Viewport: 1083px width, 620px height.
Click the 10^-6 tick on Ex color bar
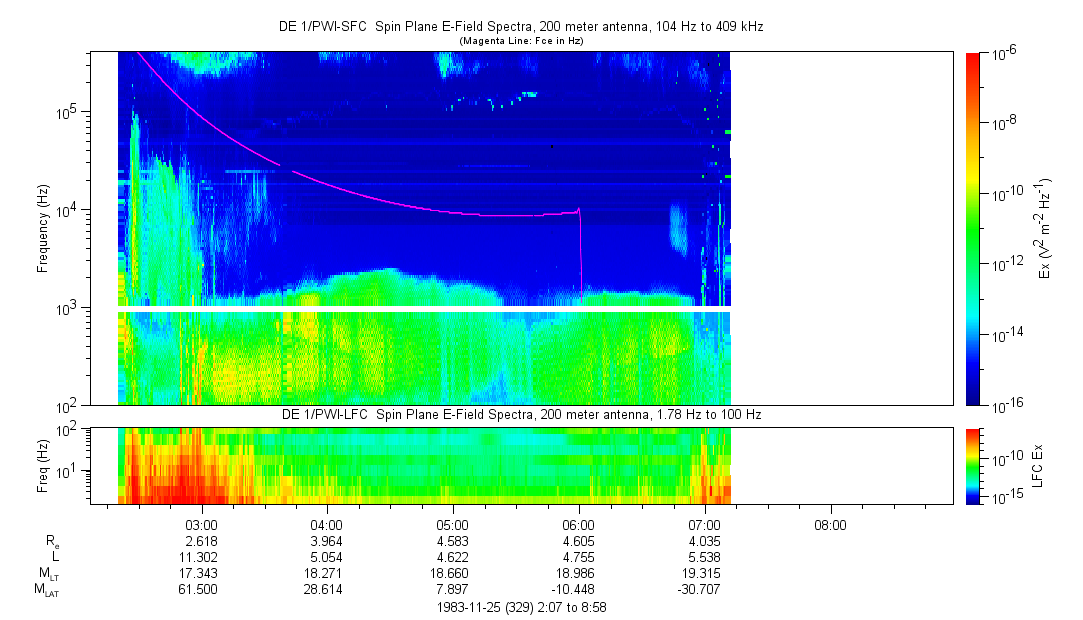tap(1005, 52)
